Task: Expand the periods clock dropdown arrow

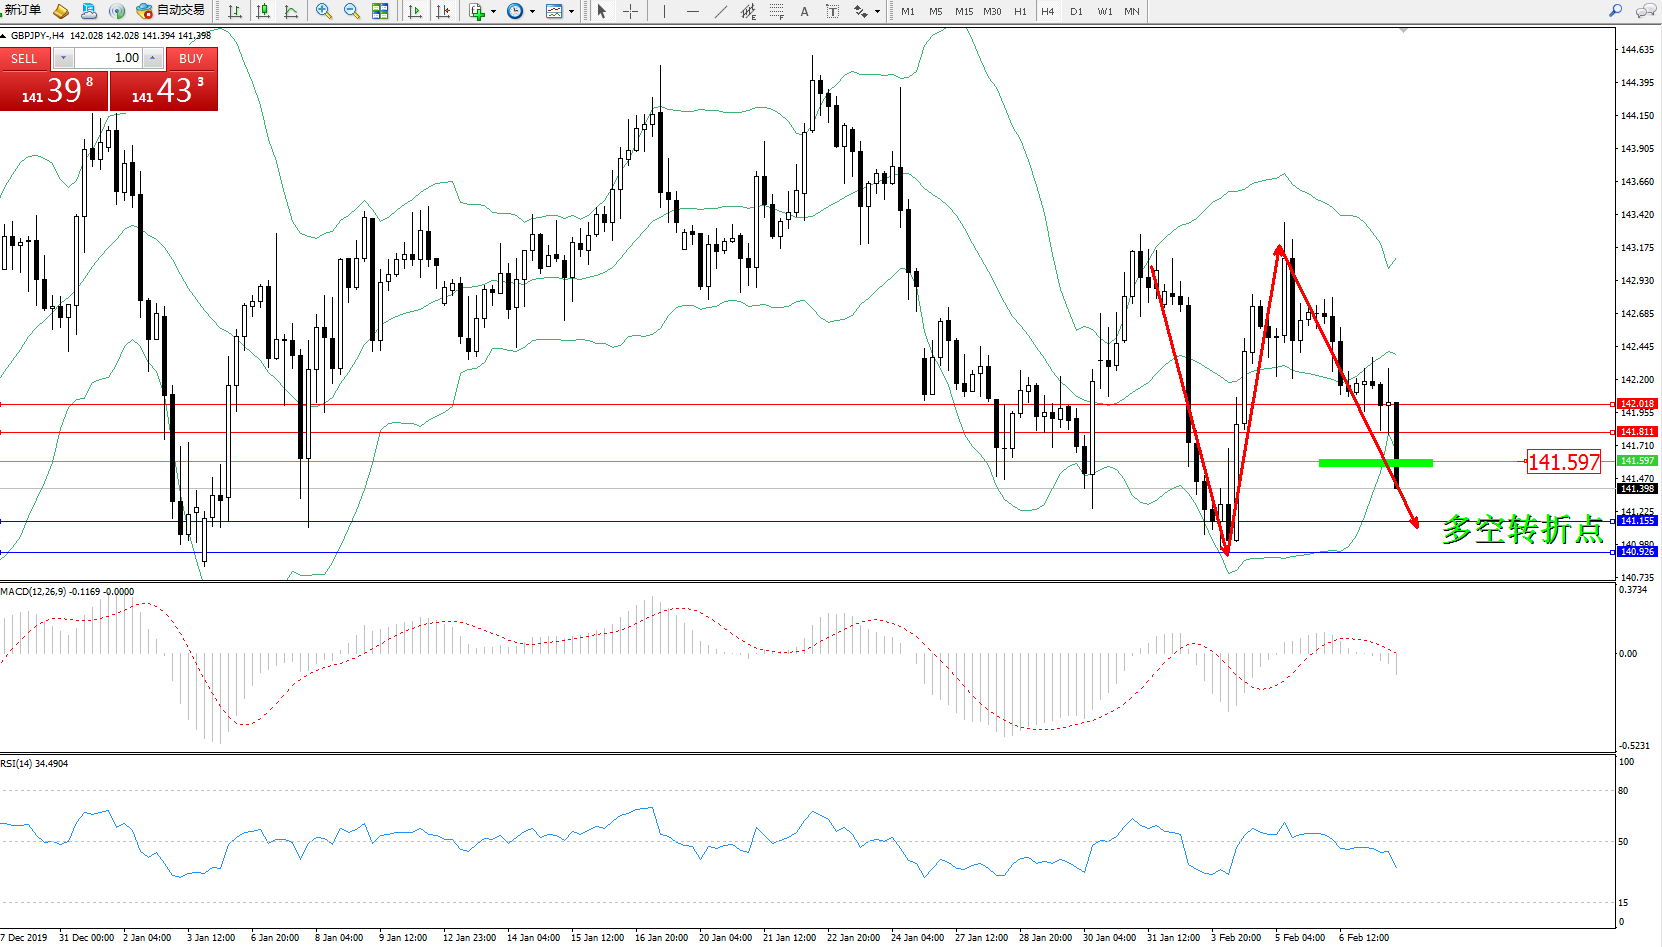Action: tap(532, 12)
